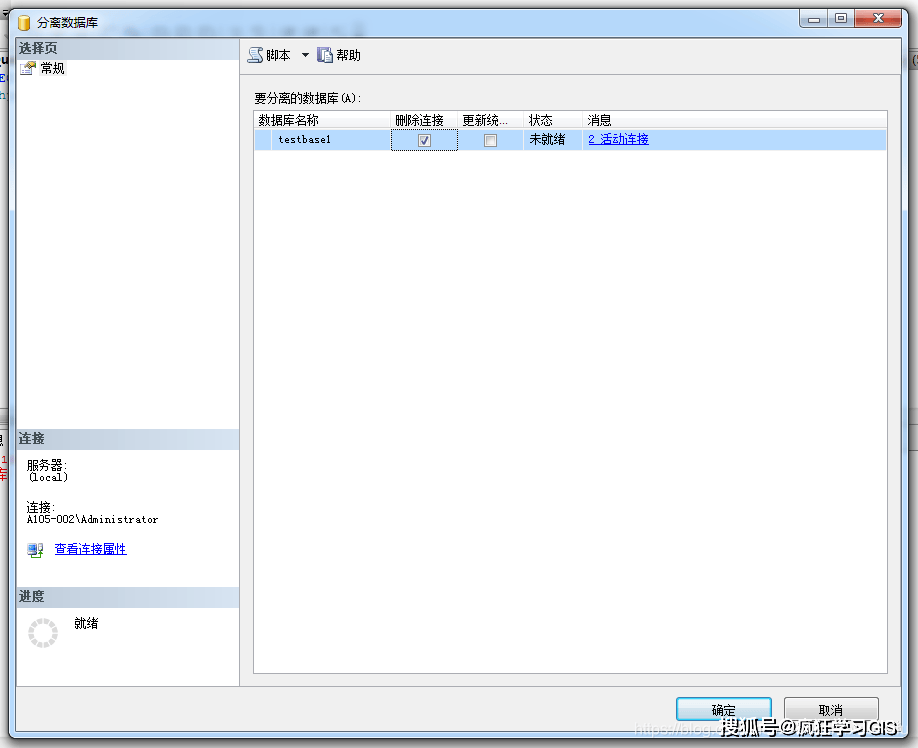Minimize the 分离数据库 window
Viewport: 918px width, 748px height.
813,19
